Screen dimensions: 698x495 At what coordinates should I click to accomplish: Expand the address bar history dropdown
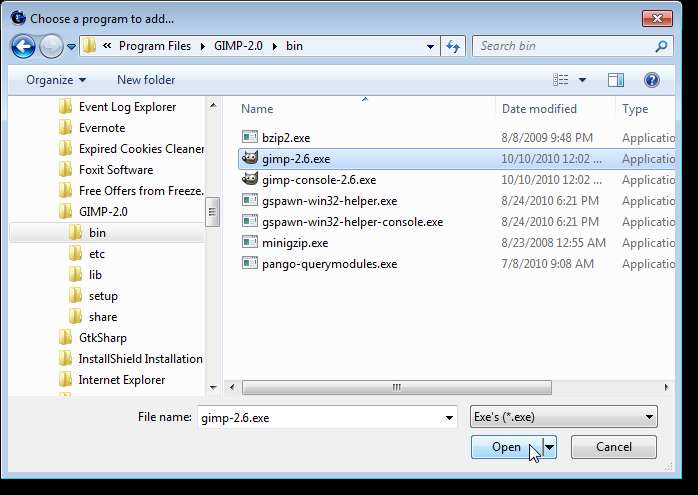(430, 46)
